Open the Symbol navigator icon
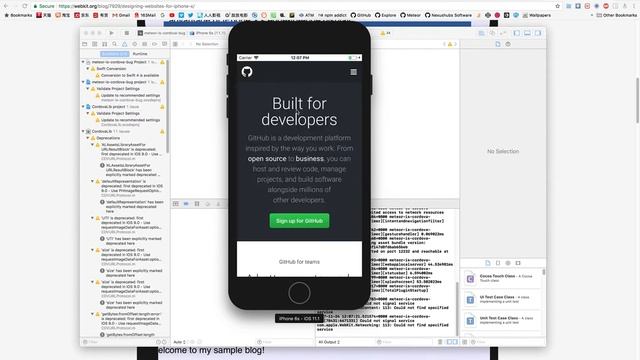This screenshot has width=640, height=360. click(x=104, y=44)
